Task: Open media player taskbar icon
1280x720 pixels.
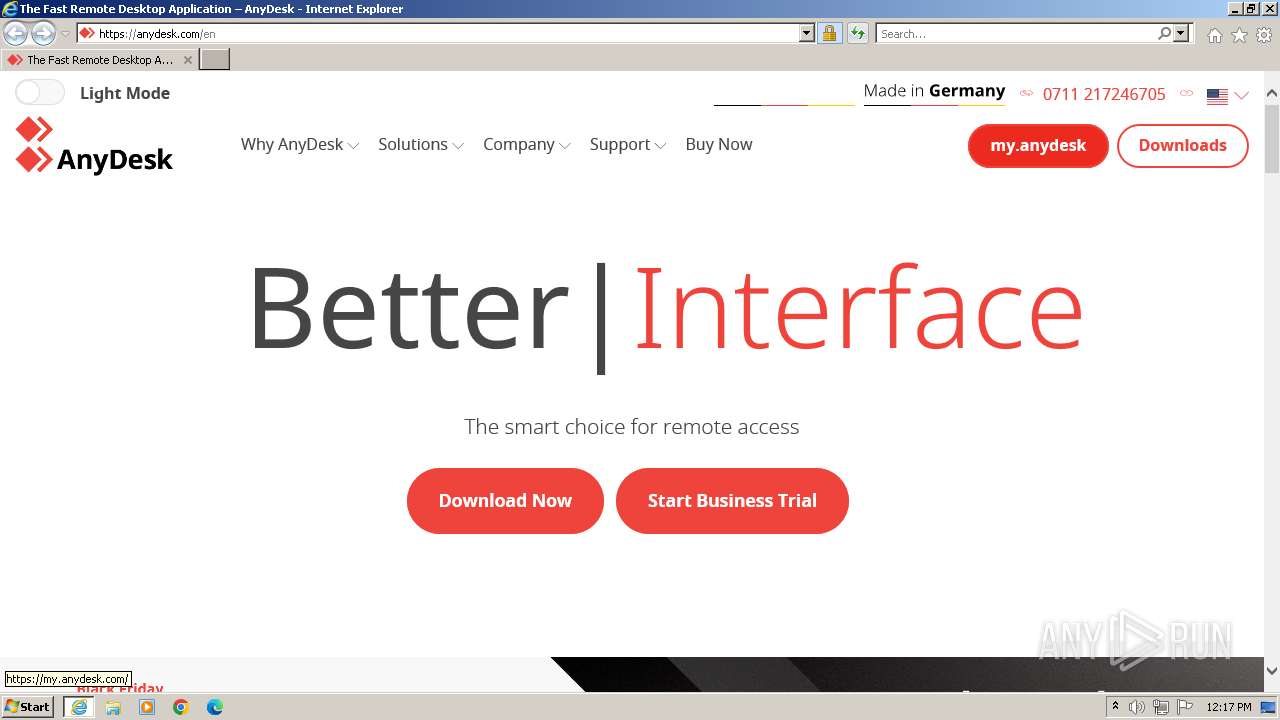Action: coord(147,707)
